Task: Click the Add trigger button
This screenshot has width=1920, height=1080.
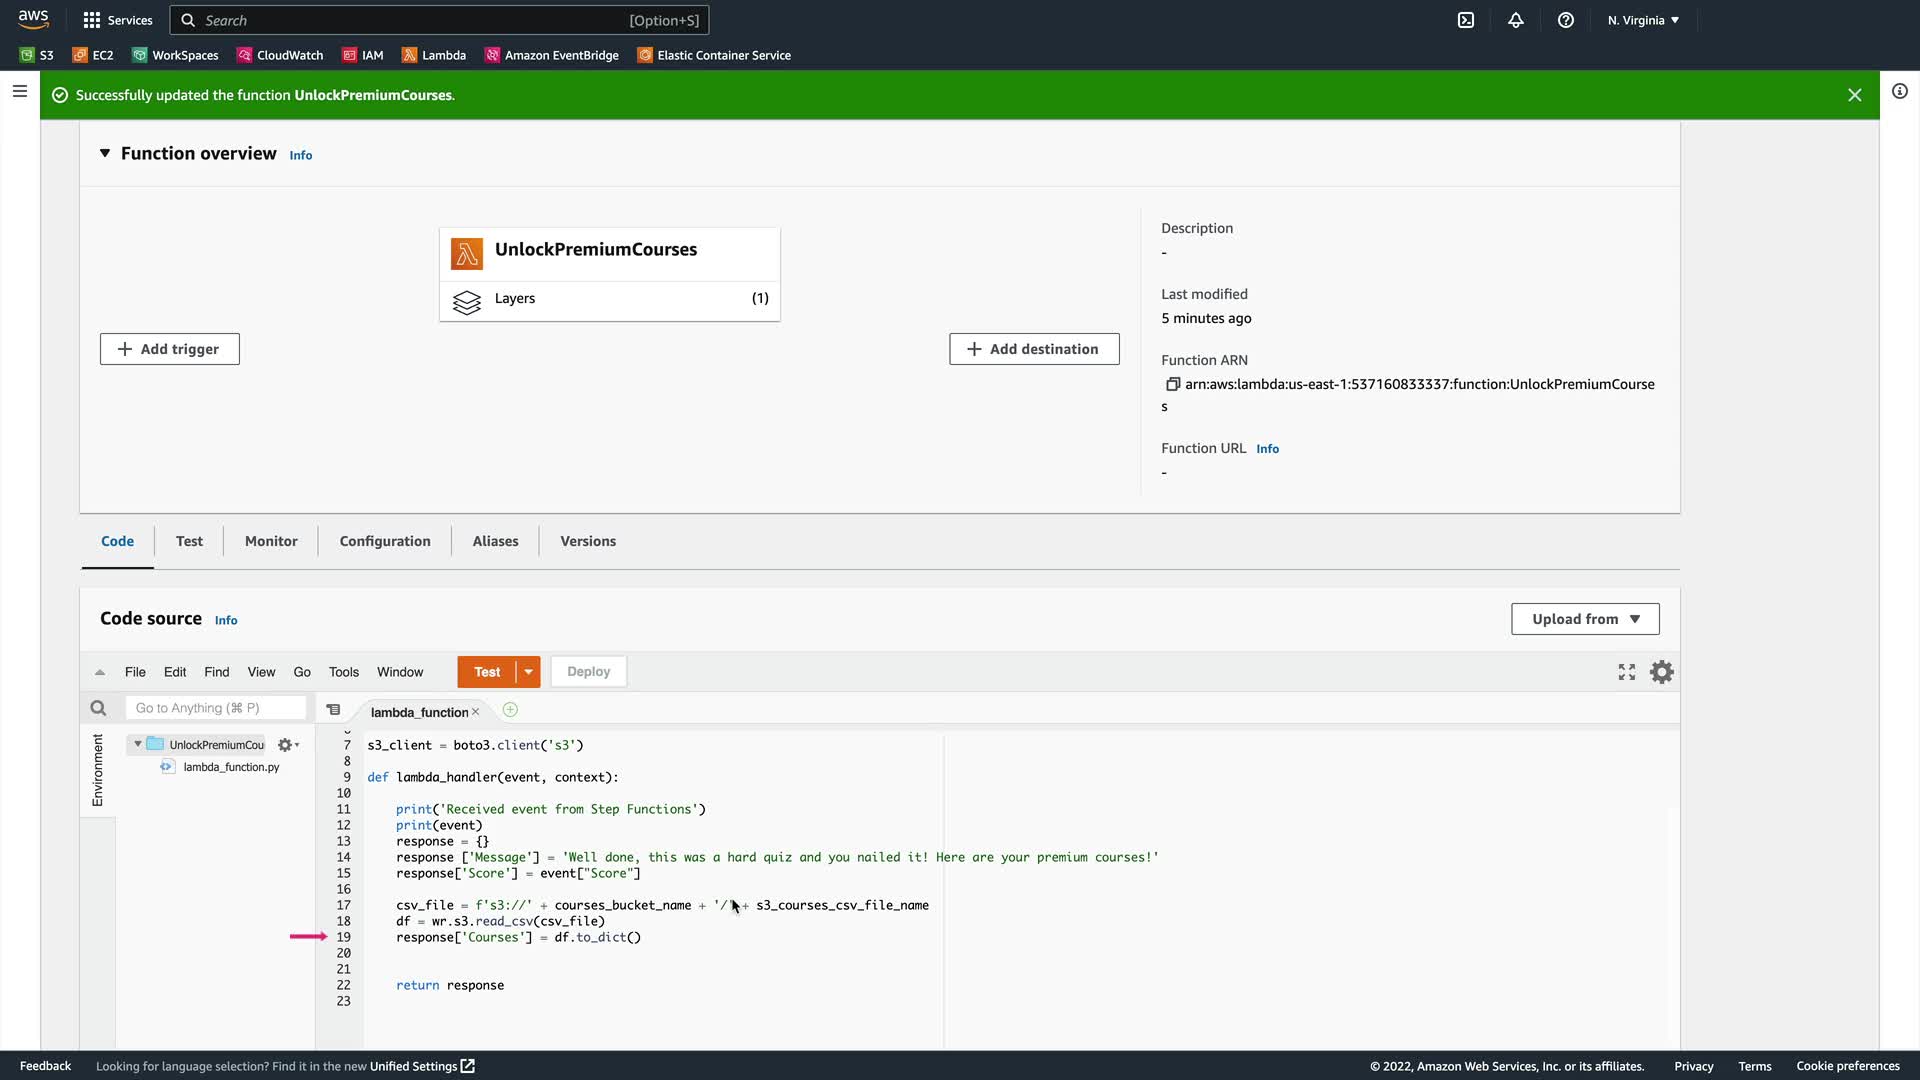Action: point(170,349)
